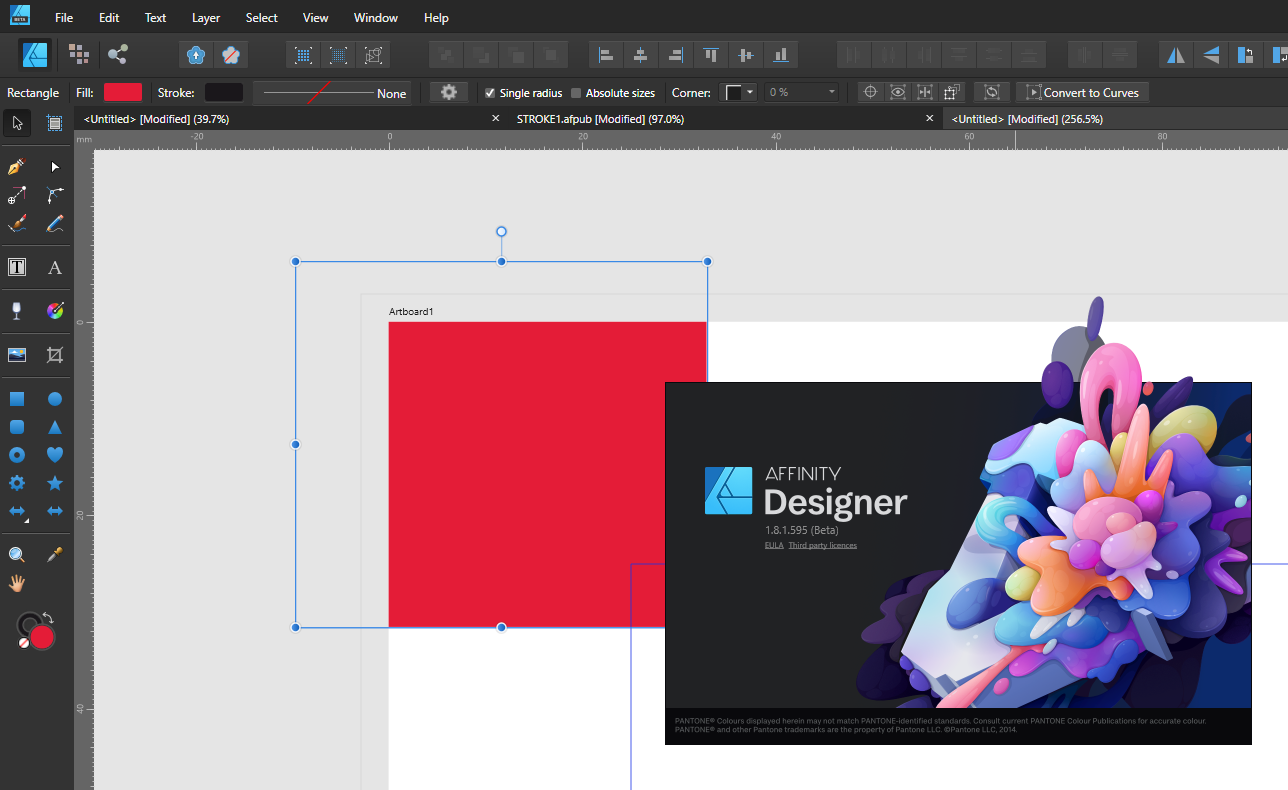This screenshot has width=1288, height=790.
Task: Open the Help menu
Action: (436, 18)
